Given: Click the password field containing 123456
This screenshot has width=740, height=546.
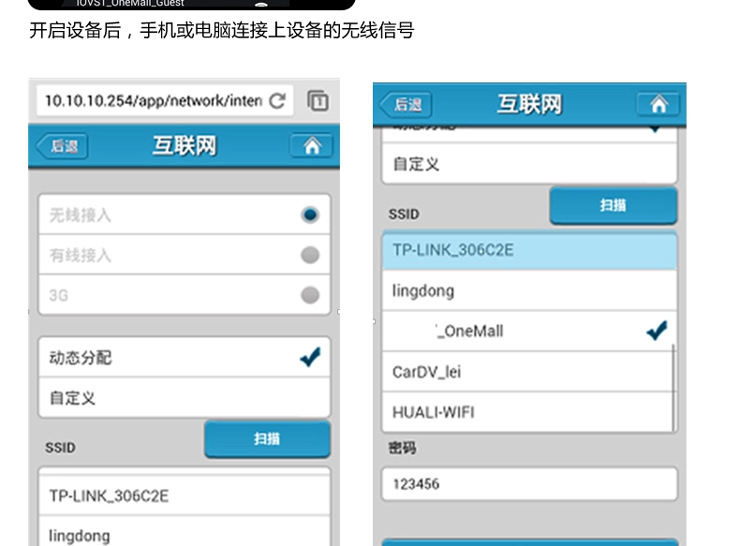Looking at the screenshot, I should pyautogui.click(x=529, y=484).
